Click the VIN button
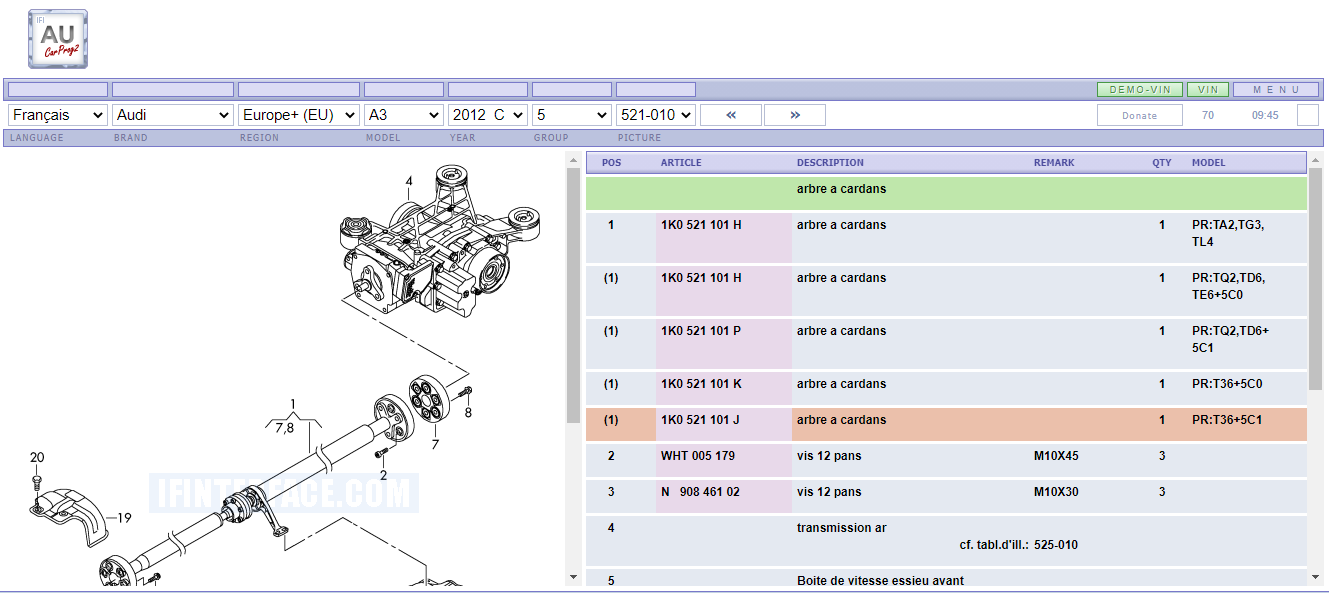 point(1208,89)
